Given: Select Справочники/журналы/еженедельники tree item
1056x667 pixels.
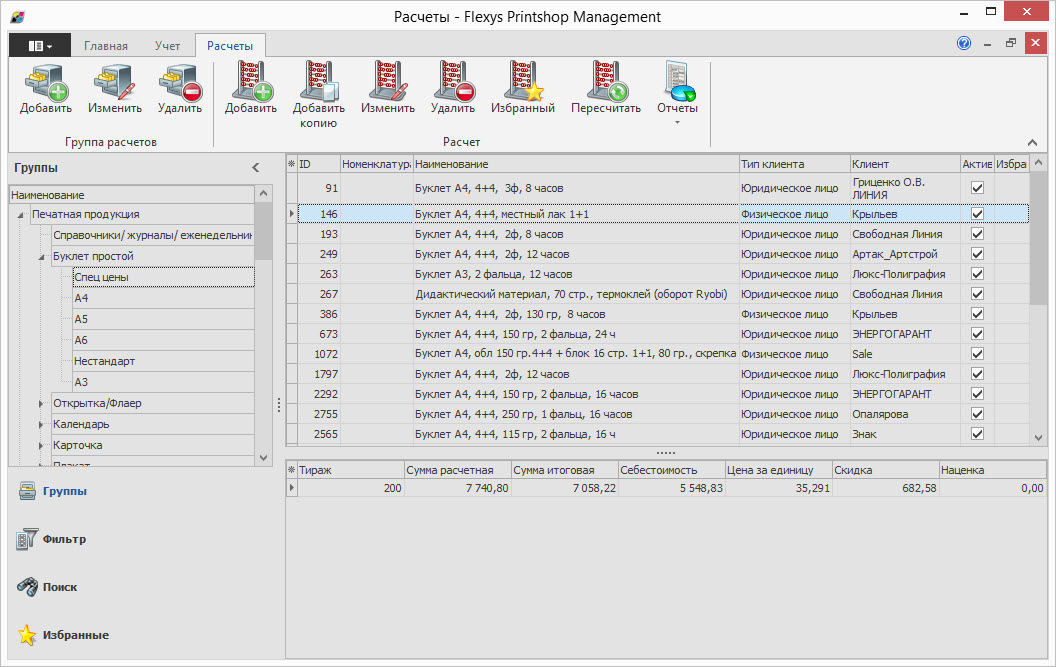Looking at the screenshot, I should 153,234.
